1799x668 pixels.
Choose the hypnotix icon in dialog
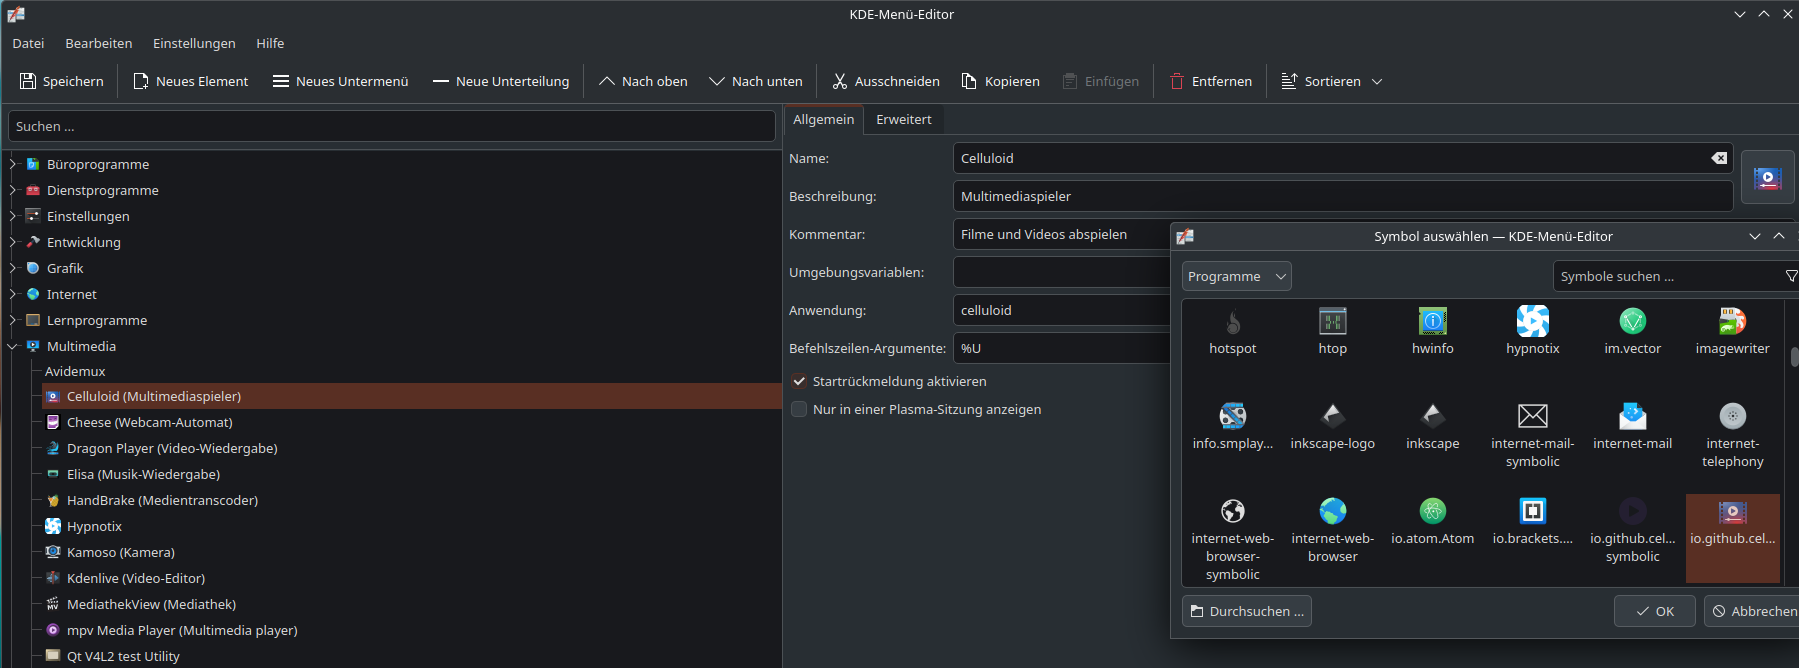(x=1533, y=333)
